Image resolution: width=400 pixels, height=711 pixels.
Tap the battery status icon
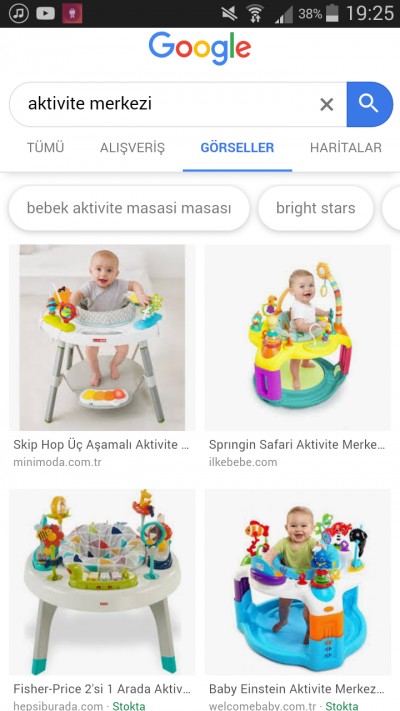tap(332, 13)
